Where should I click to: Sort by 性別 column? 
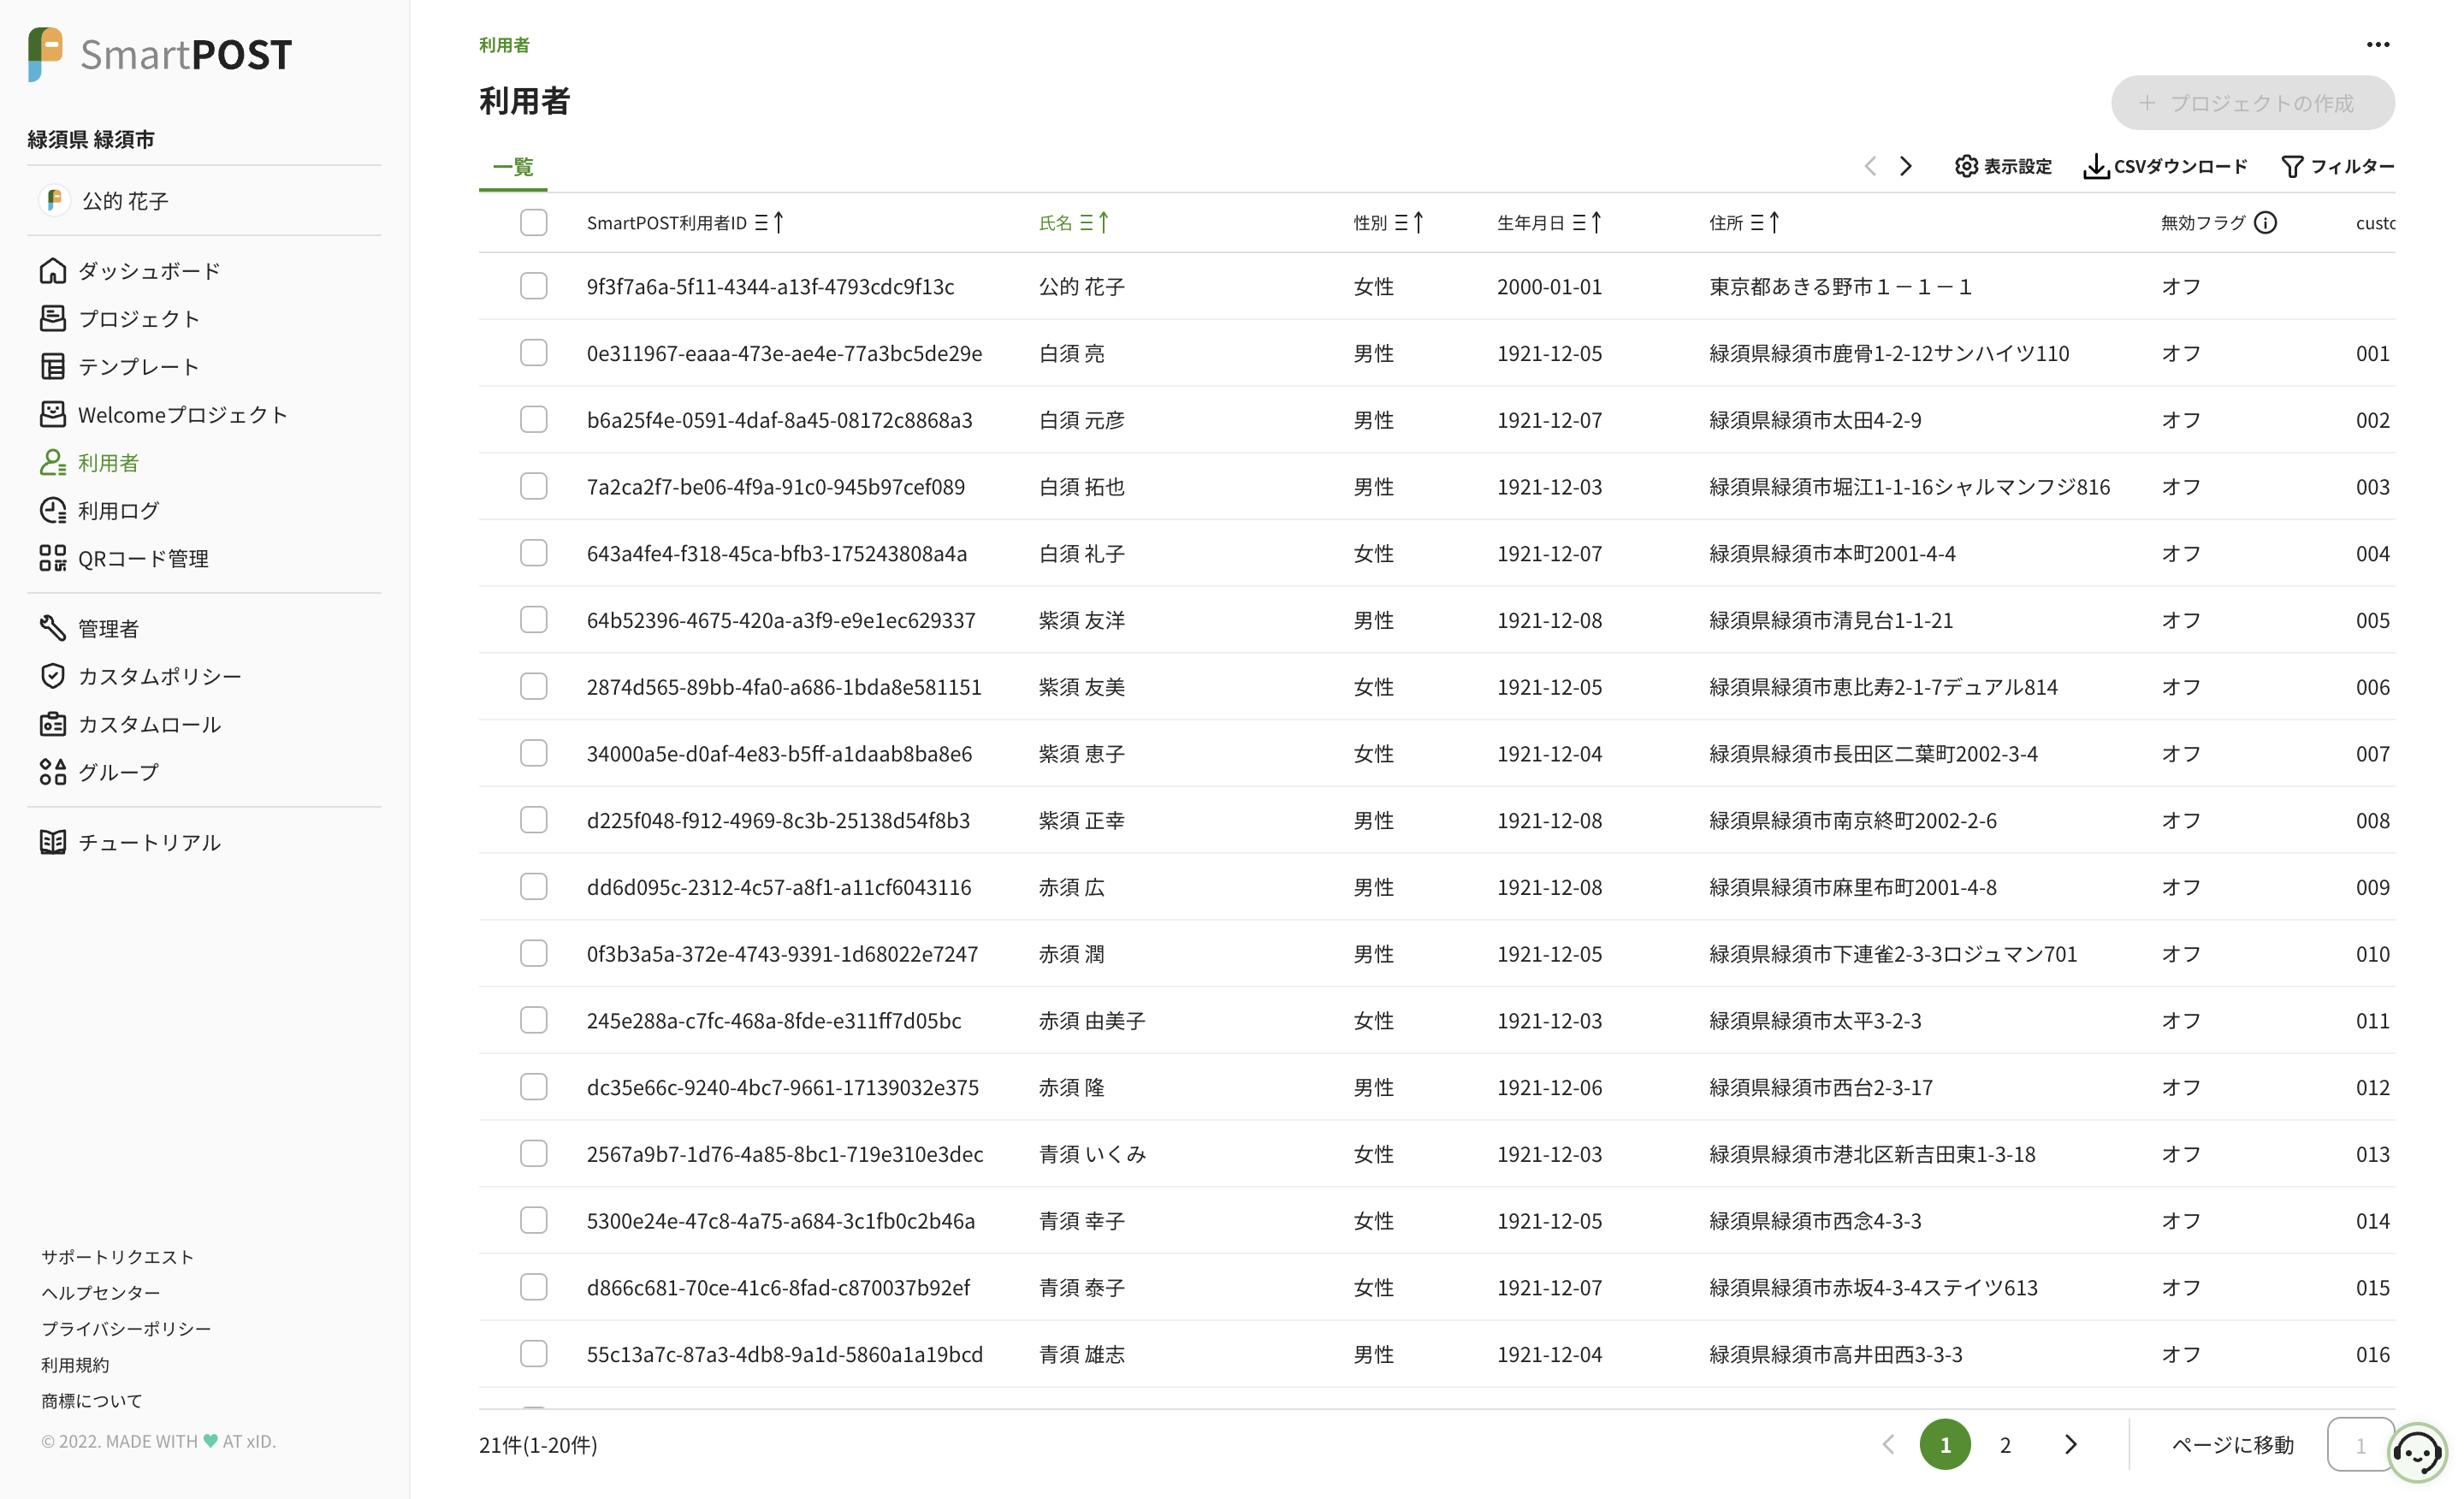coord(1408,223)
